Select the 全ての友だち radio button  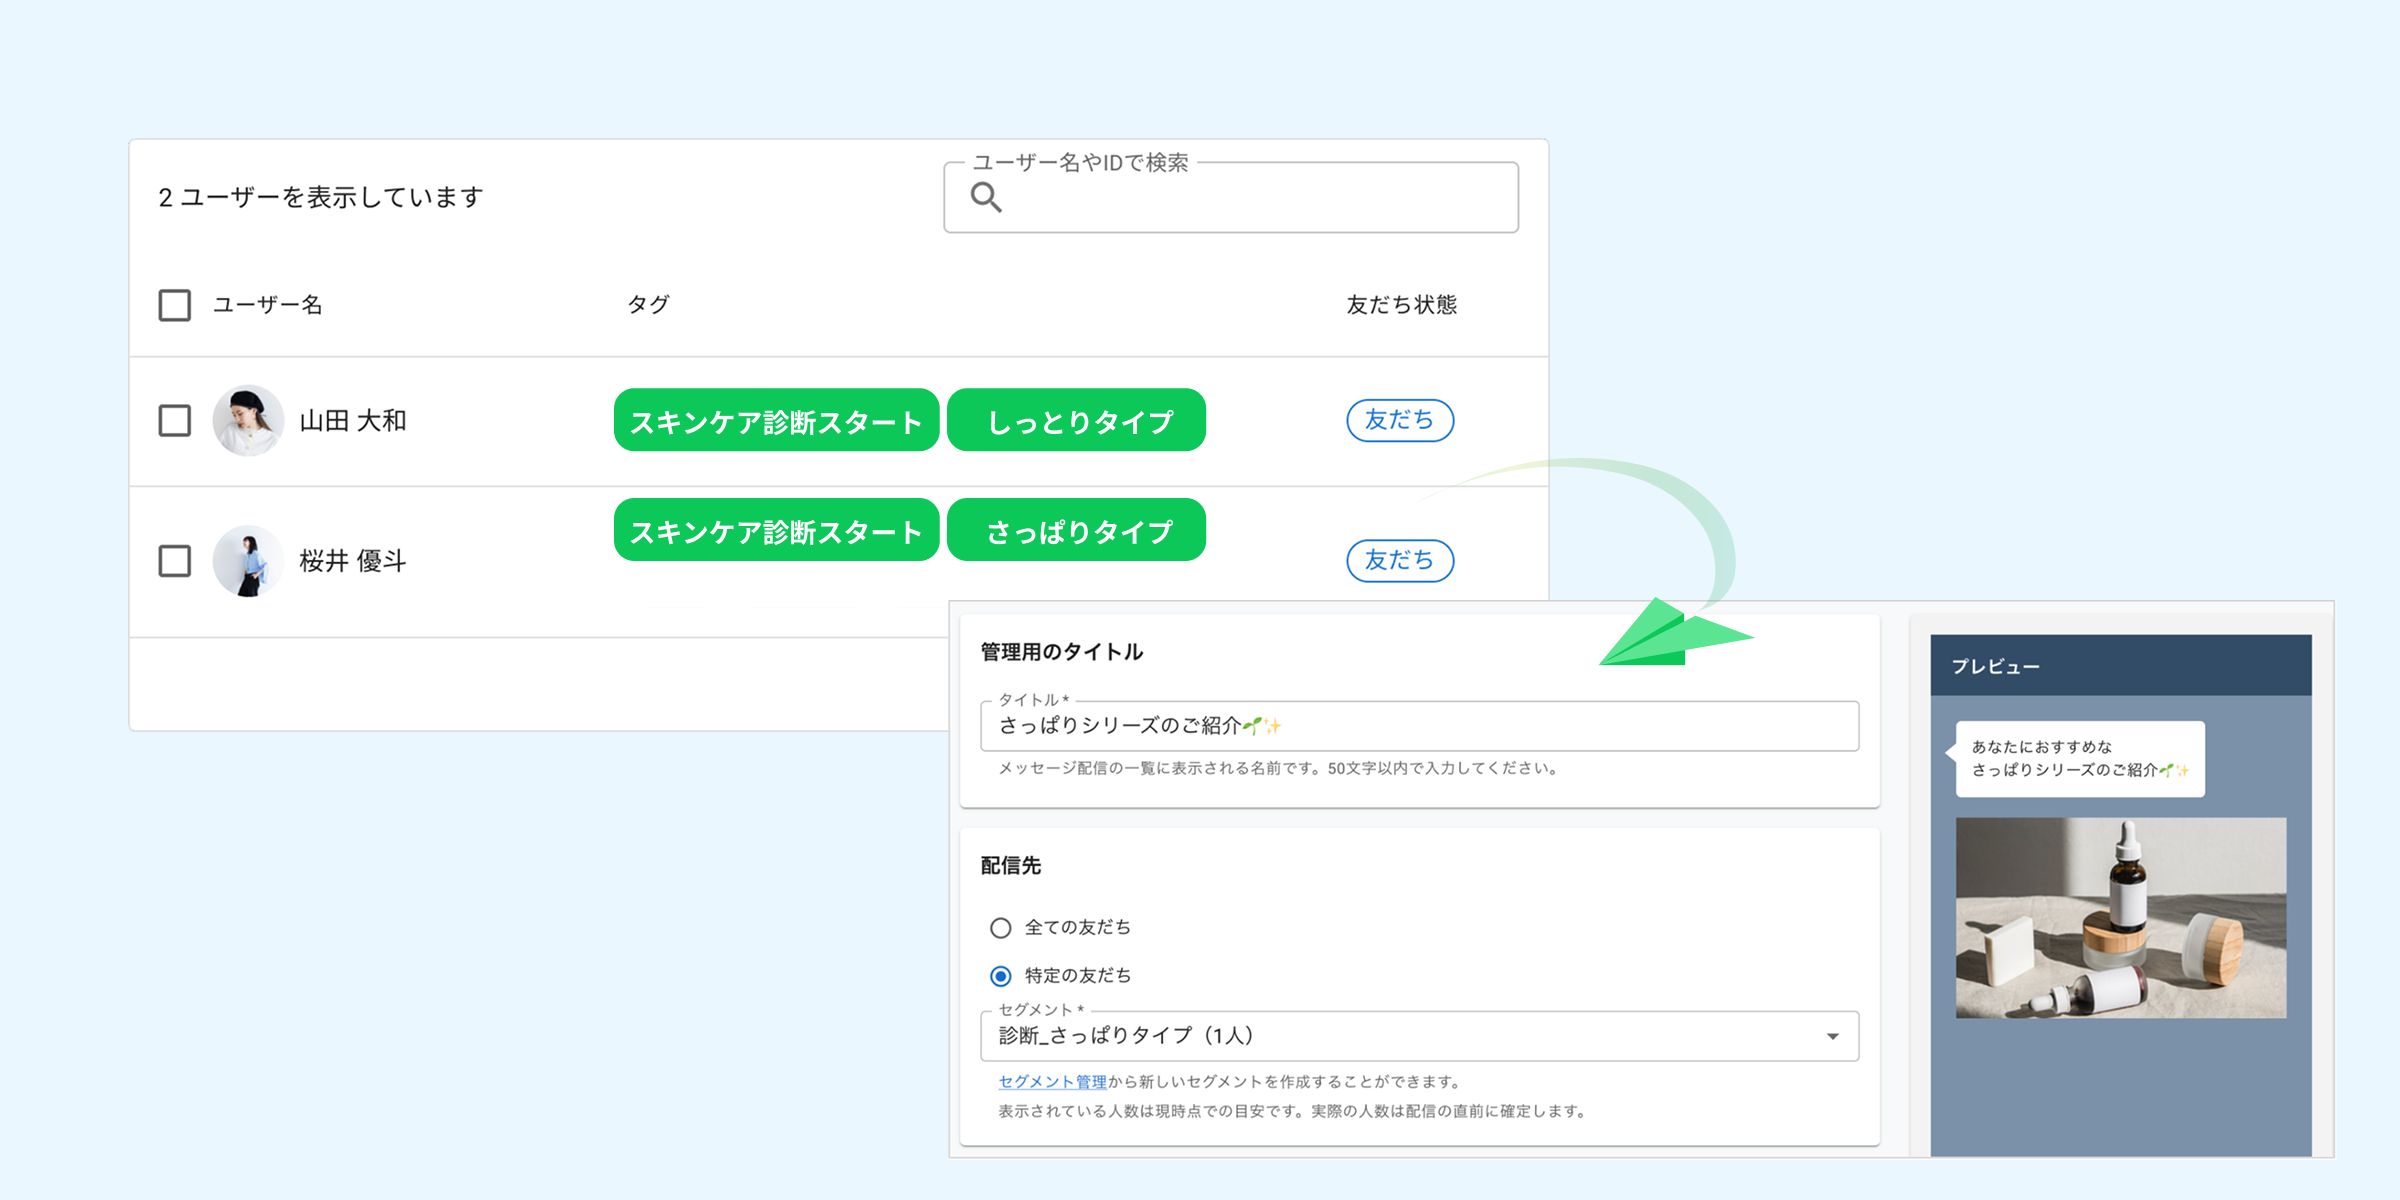pyautogui.click(x=1000, y=927)
